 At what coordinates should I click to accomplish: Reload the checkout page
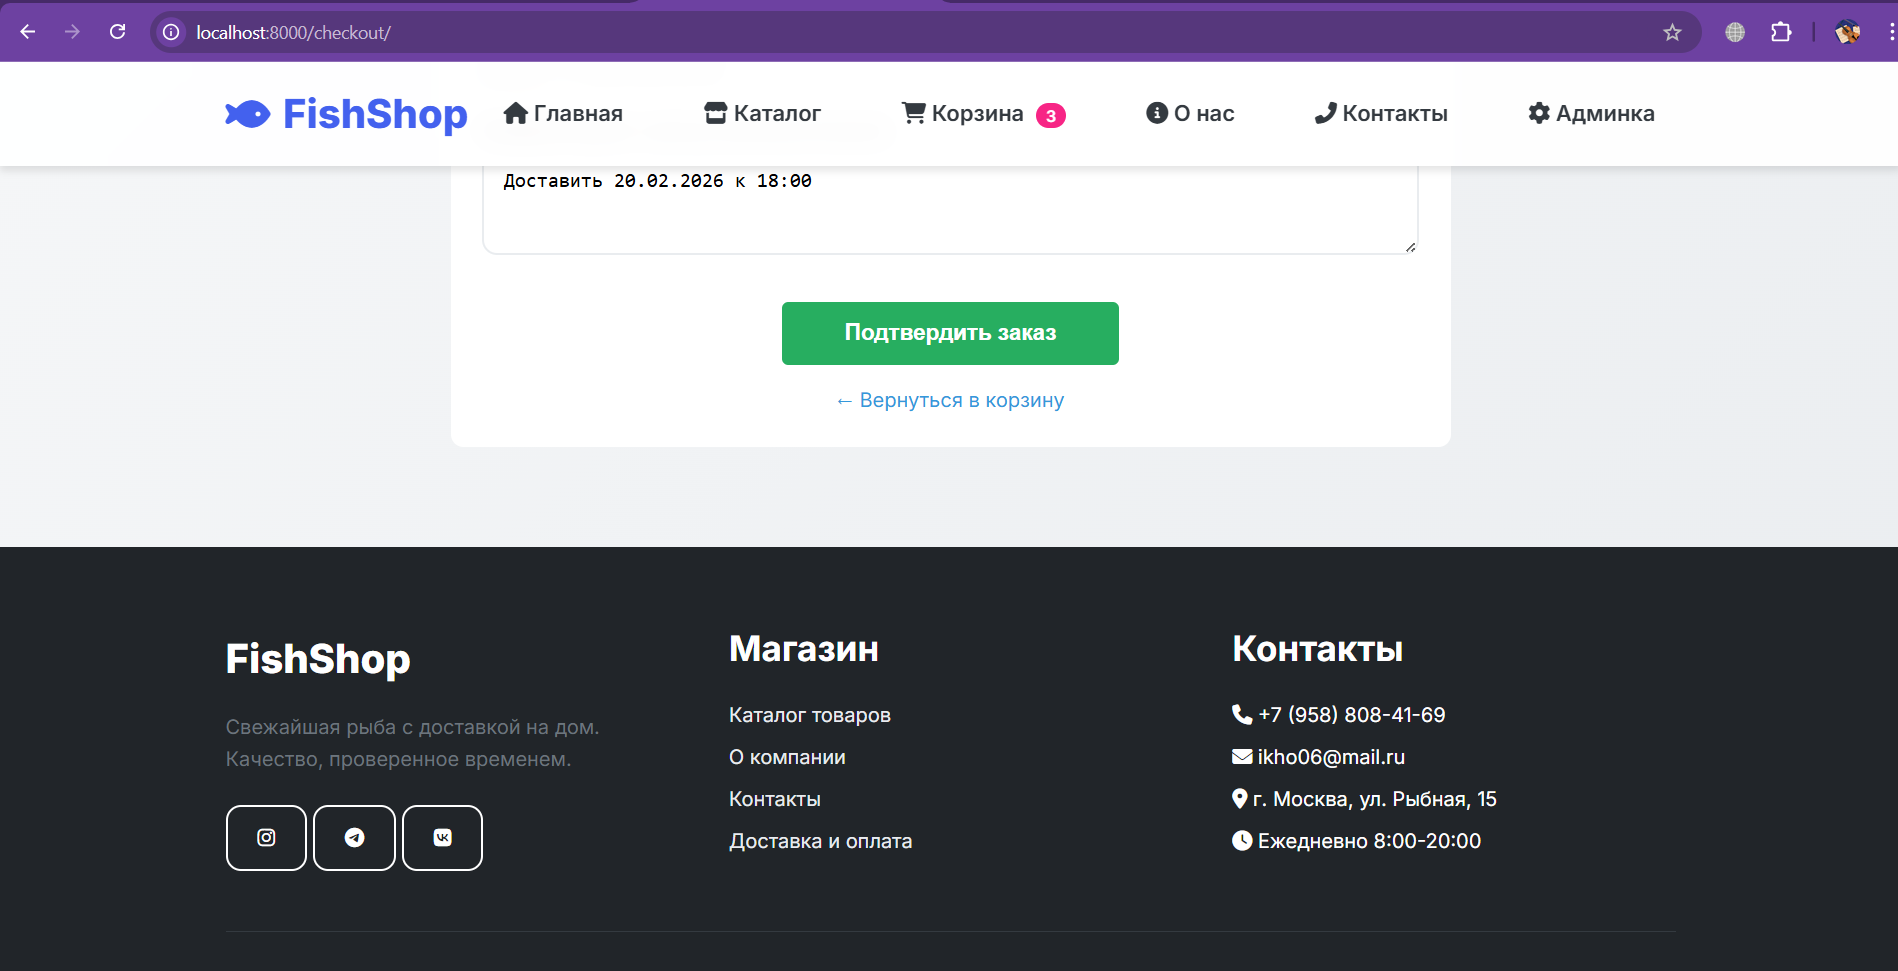click(x=117, y=31)
